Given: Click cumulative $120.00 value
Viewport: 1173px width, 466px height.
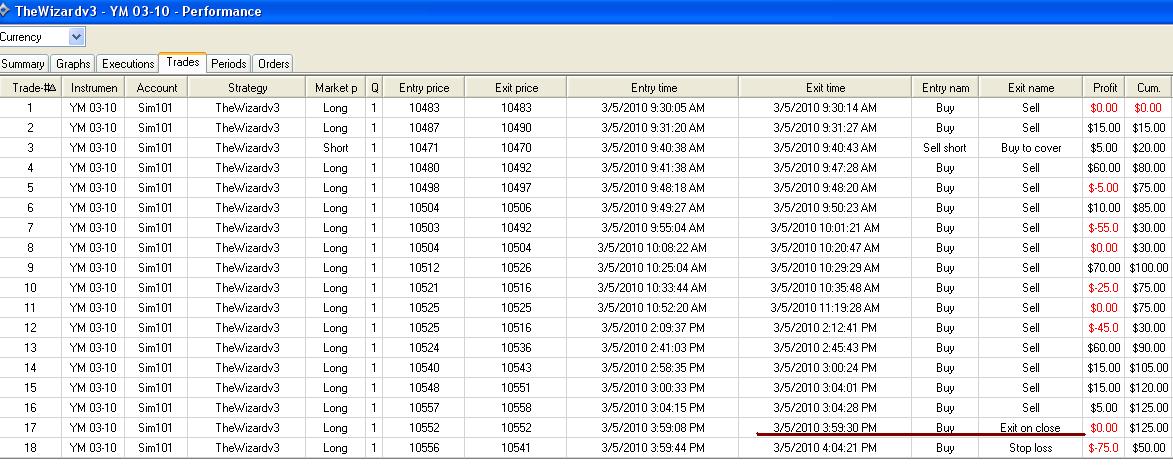Looking at the screenshot, I should tap(1148, 387).
